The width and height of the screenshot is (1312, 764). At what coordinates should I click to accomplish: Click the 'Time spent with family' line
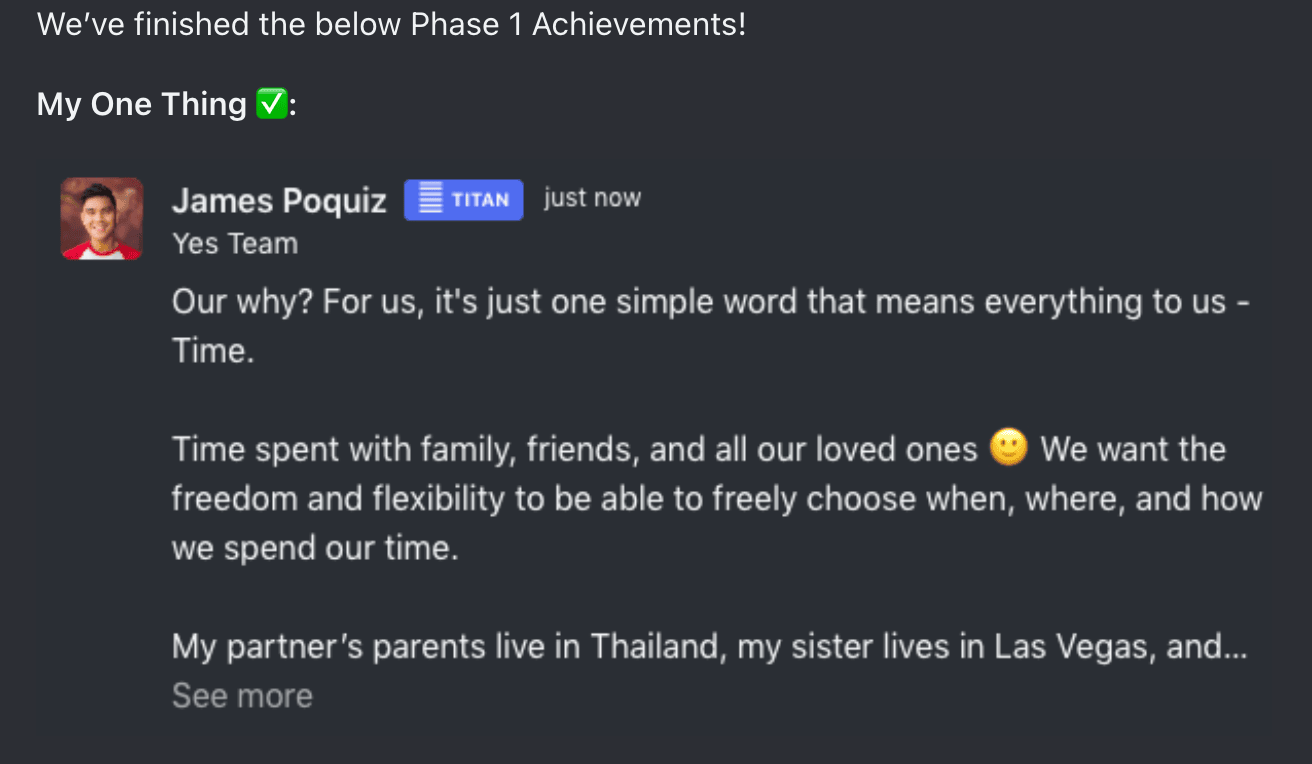point(574,450)
